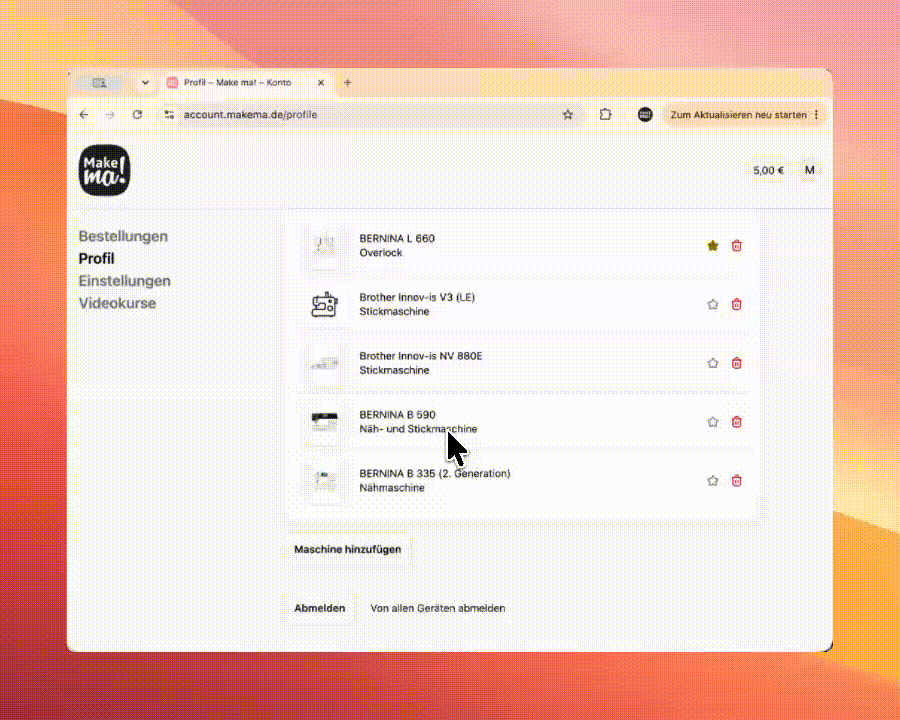Open Bestellungen in the sidebar
Viewport: 900px width, 720px height.
tap(123, 236)
